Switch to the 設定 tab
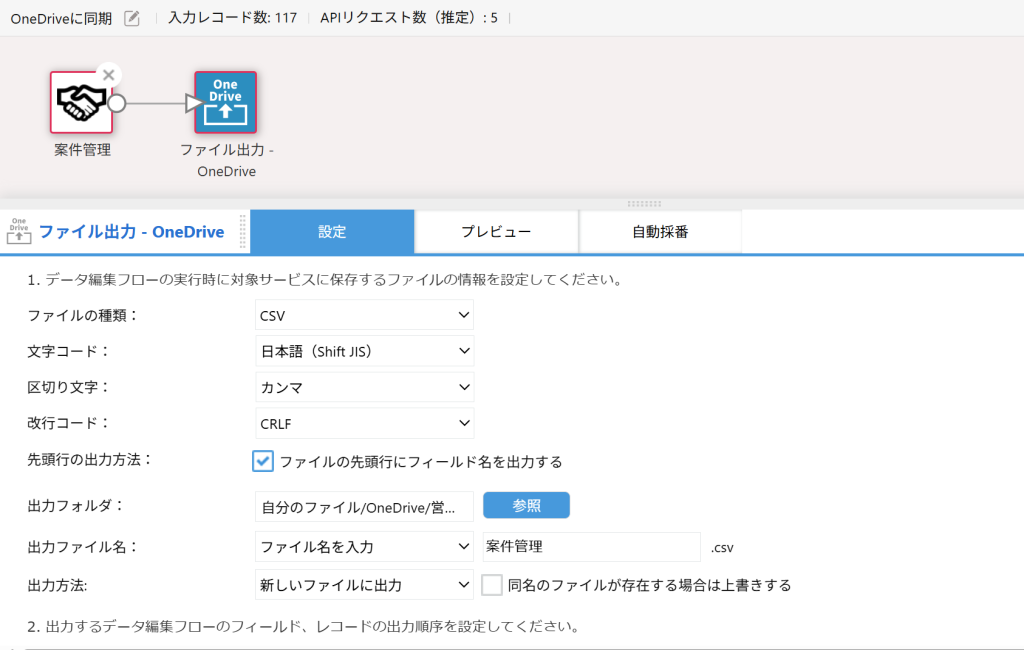Image resolution: width=1024 pixels, height=650 pixels. pos(332,231)
